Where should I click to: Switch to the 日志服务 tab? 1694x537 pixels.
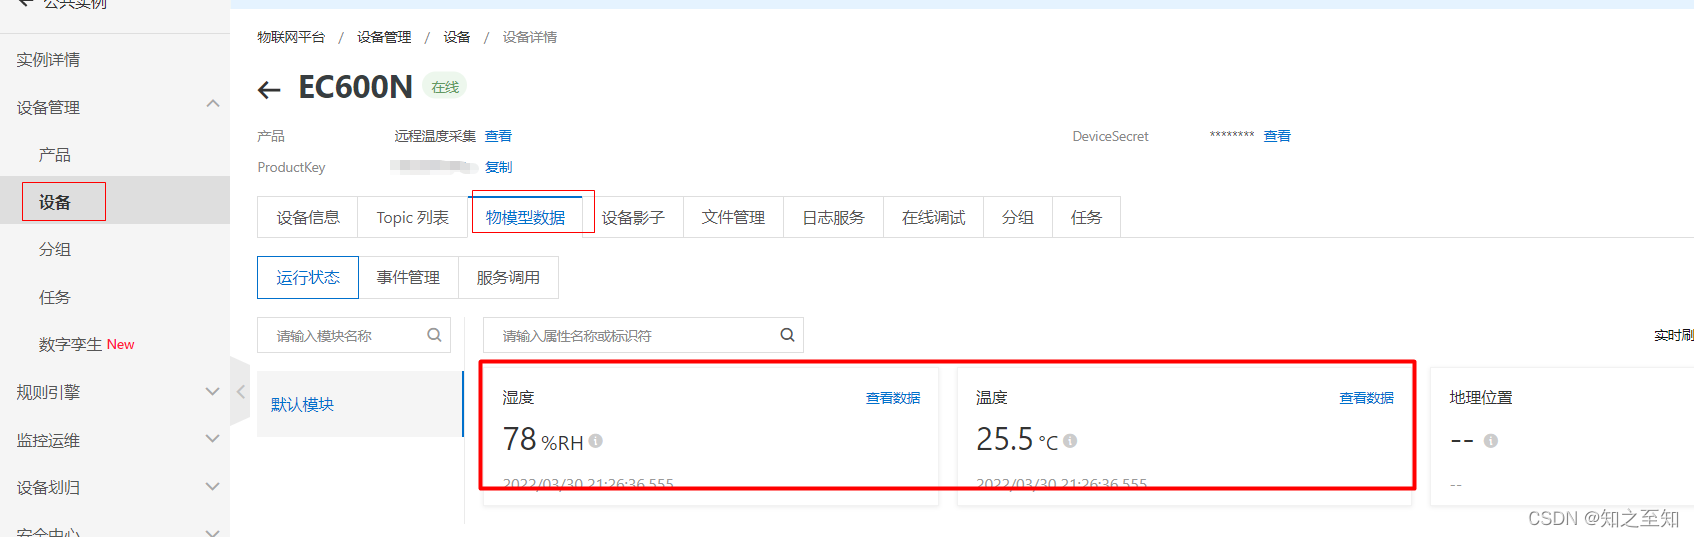coord(833,217)
